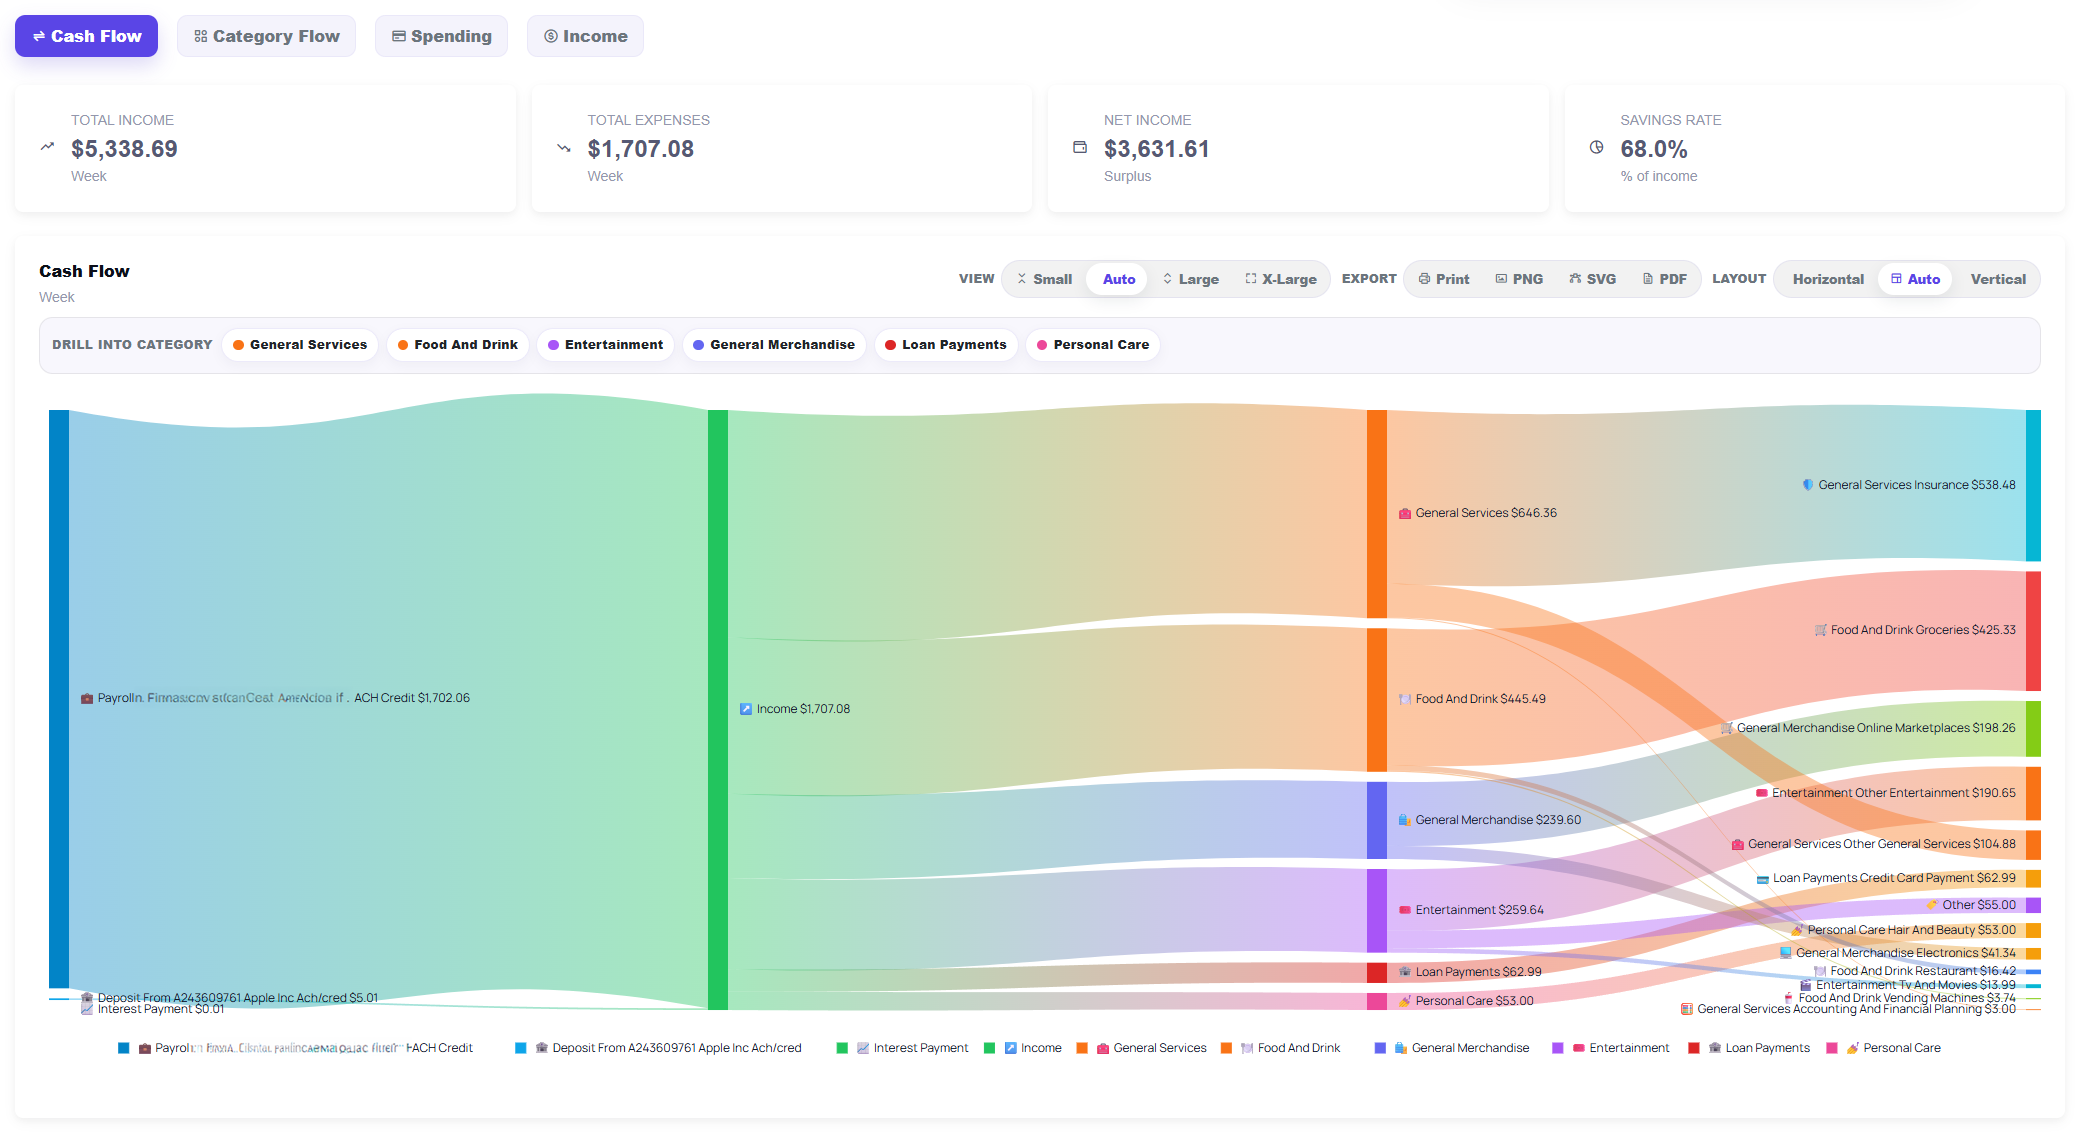Click Food And Drink $445.49 label
Viewport: 2080px width, 1132px height.
[x=1472, y=699]
